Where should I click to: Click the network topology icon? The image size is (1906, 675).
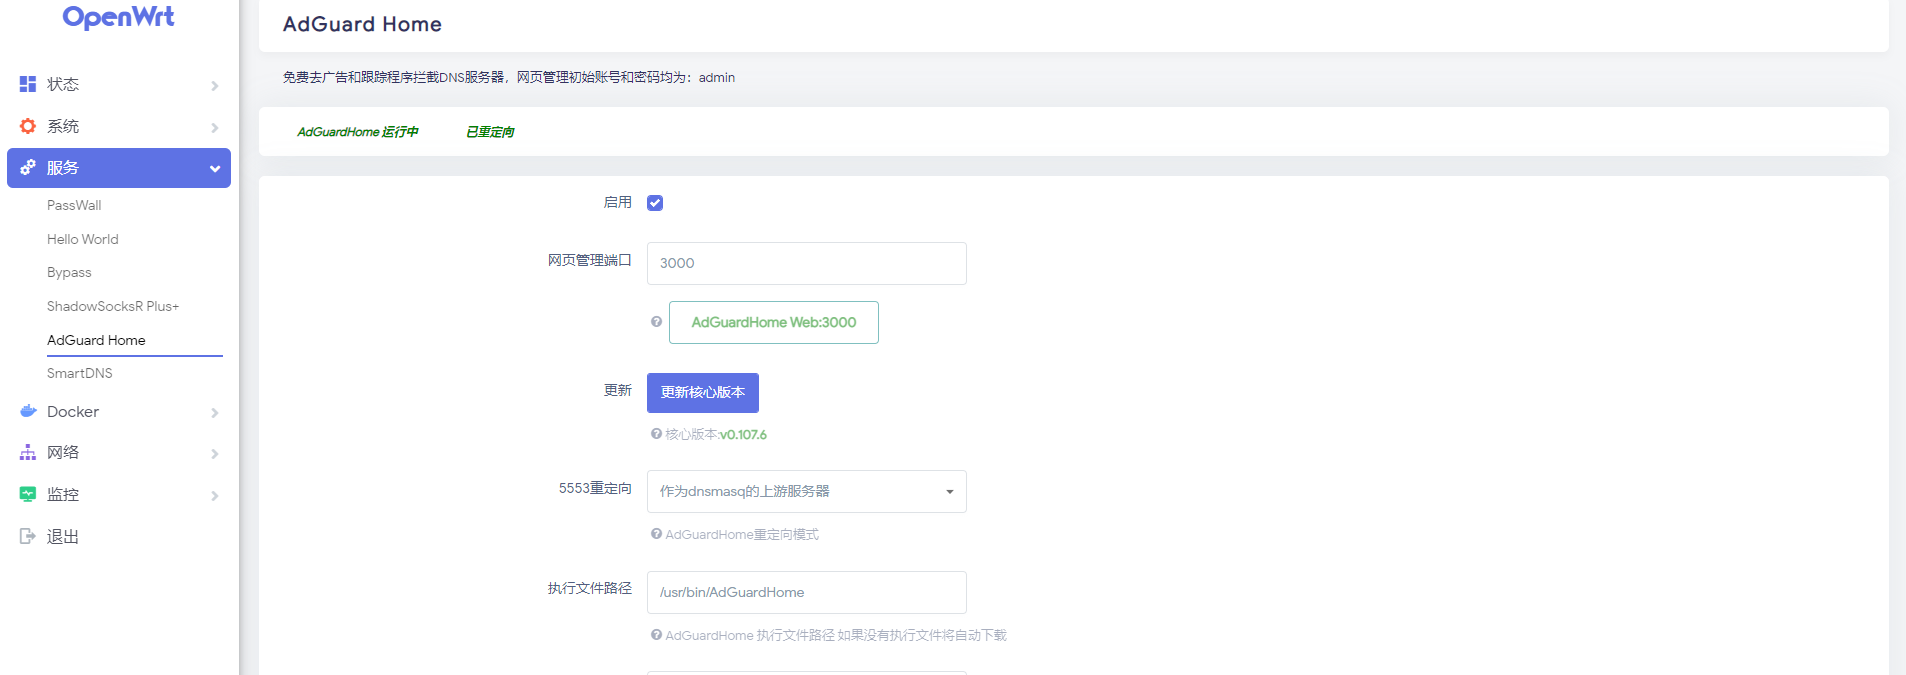pyautogui.click(x=28, y=453)
